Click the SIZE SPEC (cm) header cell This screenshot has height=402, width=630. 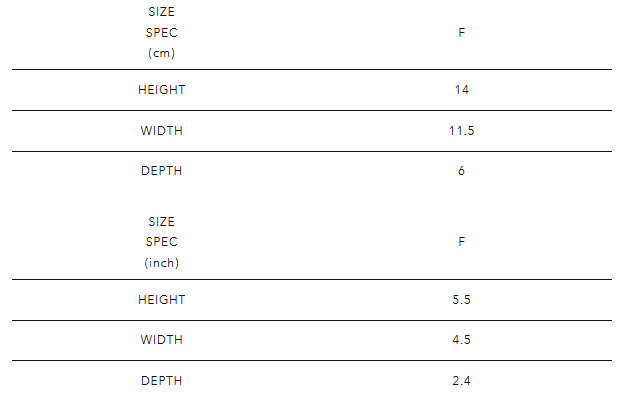coord(161,32)
